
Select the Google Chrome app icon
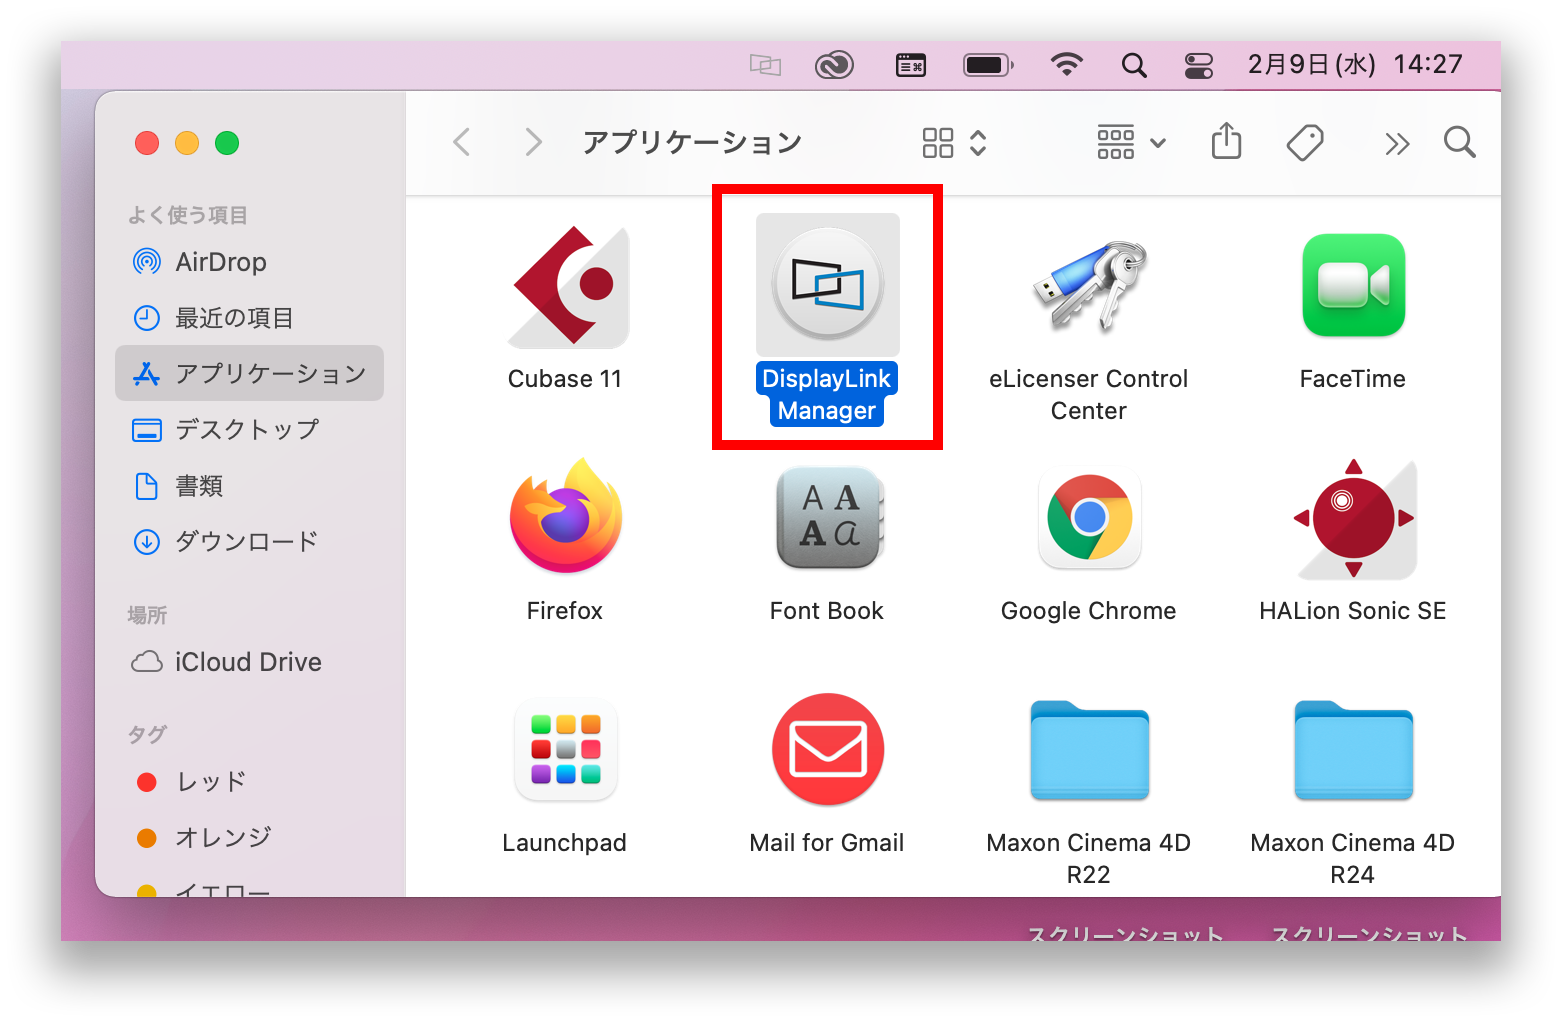(x=1090, y=518)
